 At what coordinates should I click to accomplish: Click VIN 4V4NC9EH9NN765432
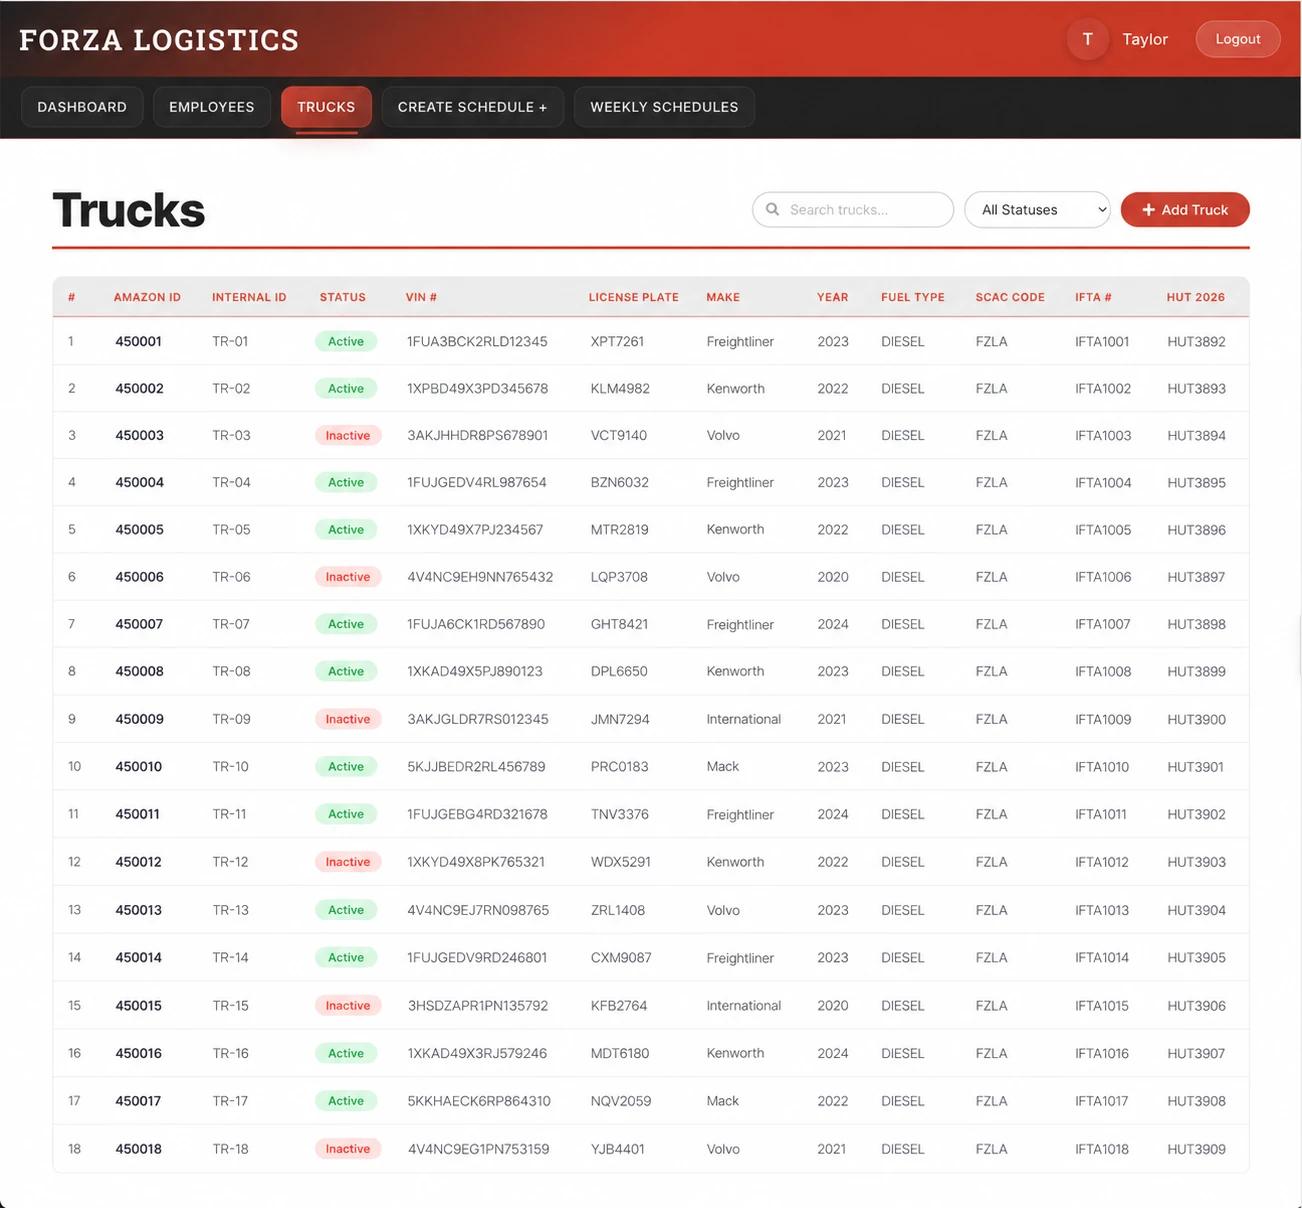click(480, 577)
